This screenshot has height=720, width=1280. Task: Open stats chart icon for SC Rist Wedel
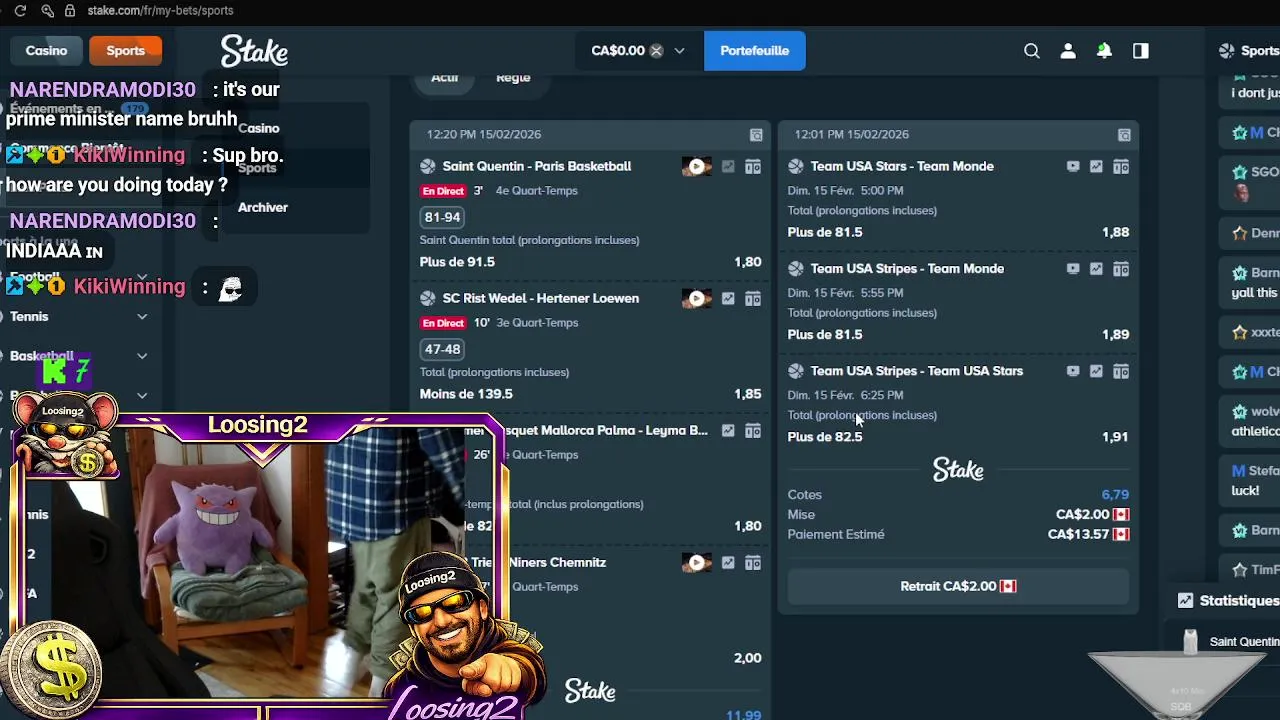[728, 299]
